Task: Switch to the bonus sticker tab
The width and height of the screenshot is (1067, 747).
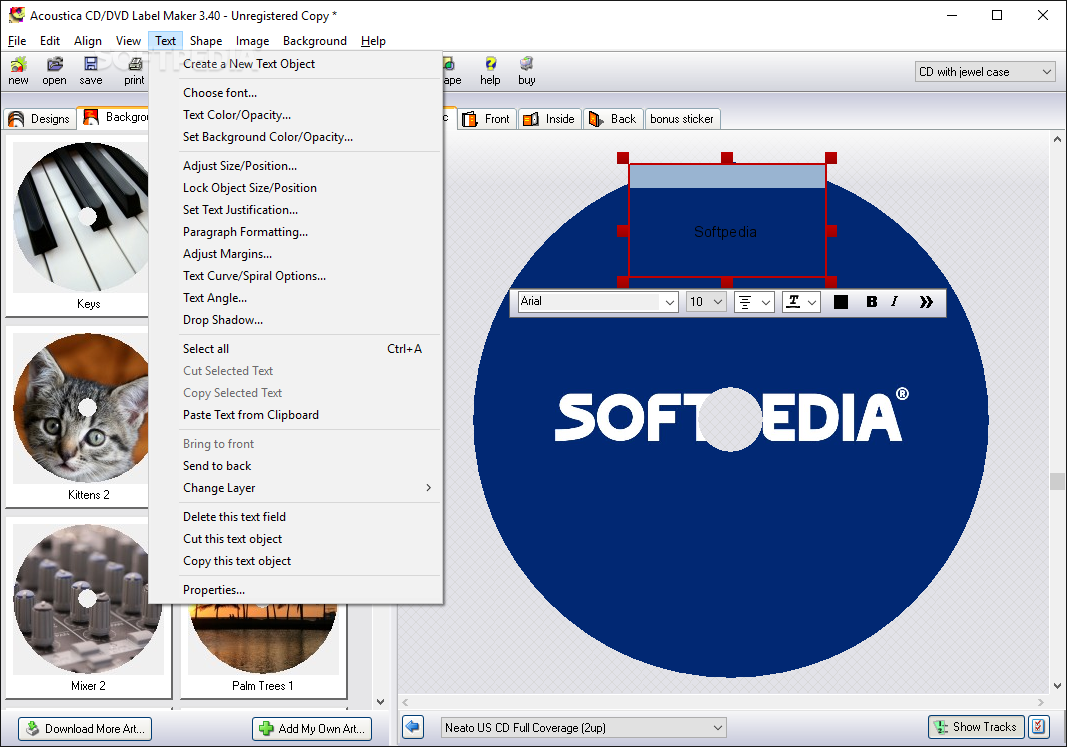Action: coord(682,119)
